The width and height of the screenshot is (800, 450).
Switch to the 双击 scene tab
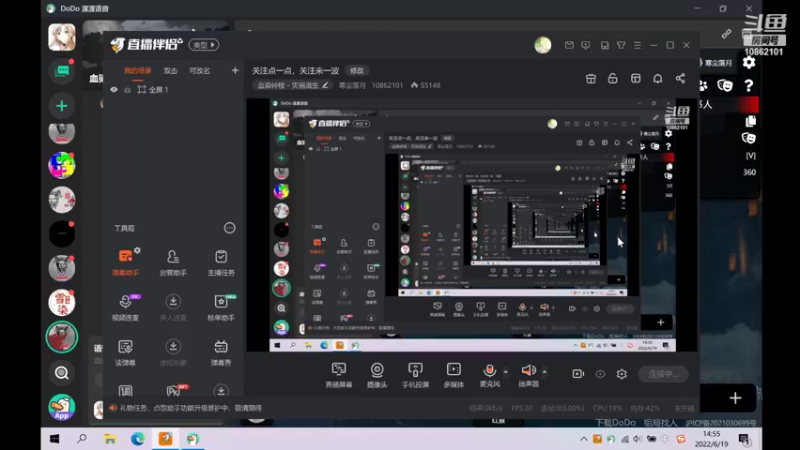[170, 71]
